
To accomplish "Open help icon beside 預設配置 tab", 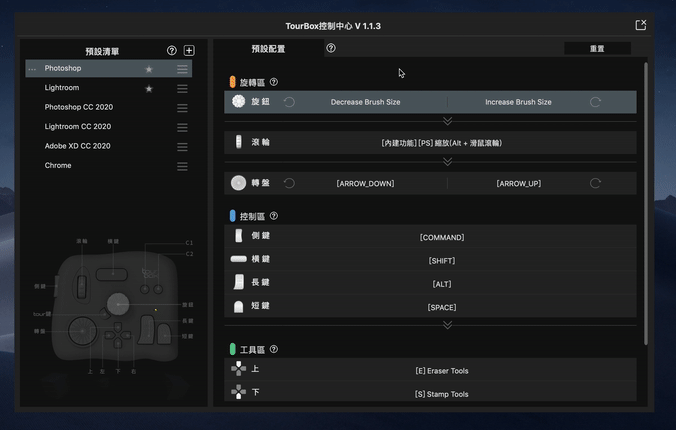I will click(331, 48).
